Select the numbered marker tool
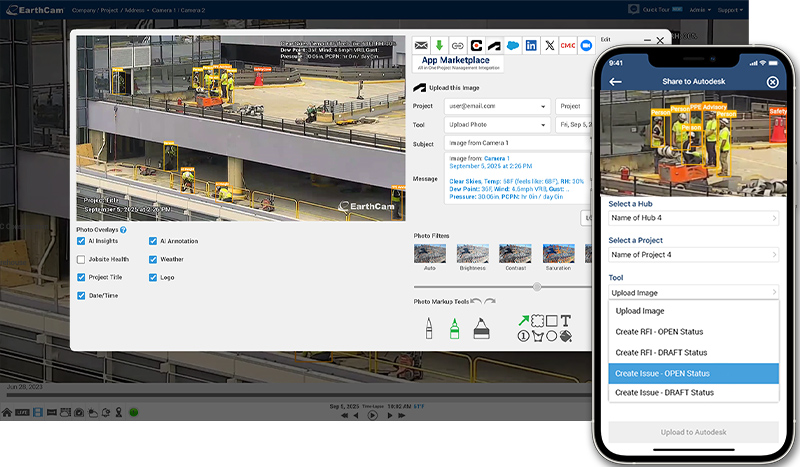 (x=523, y=336)
